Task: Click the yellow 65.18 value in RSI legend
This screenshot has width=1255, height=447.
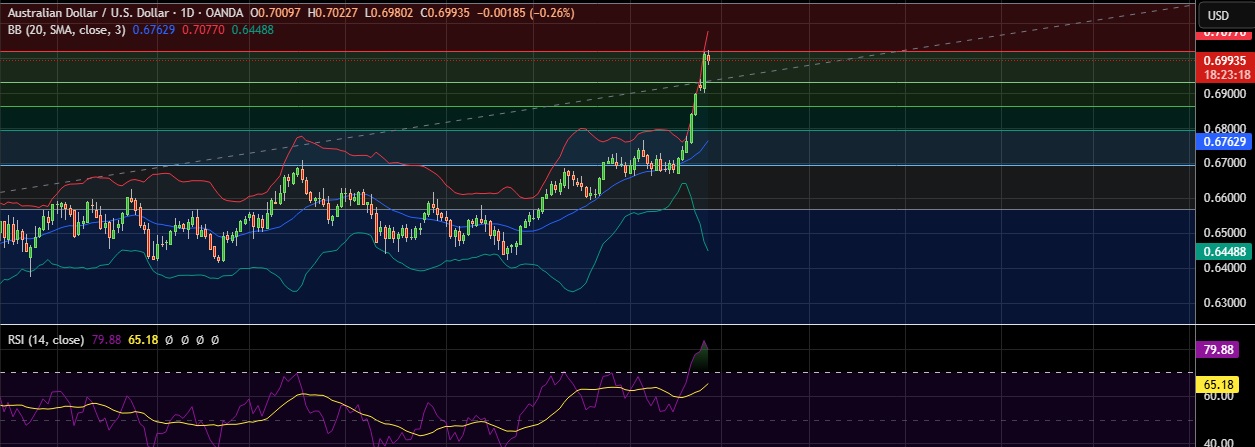Action: coord(144,340)
